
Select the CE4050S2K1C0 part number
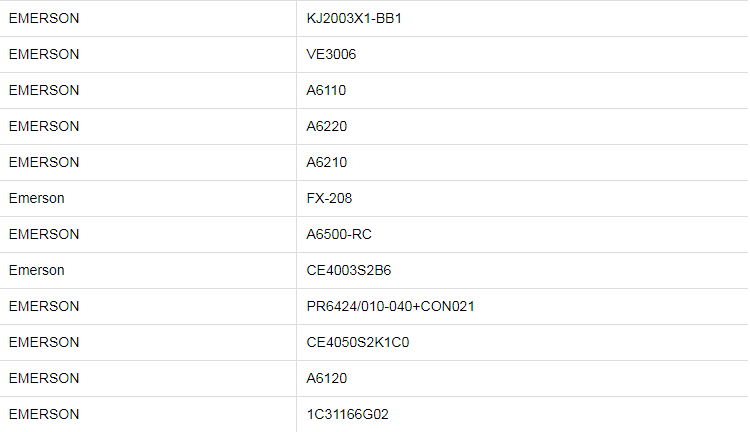[358, 342]
